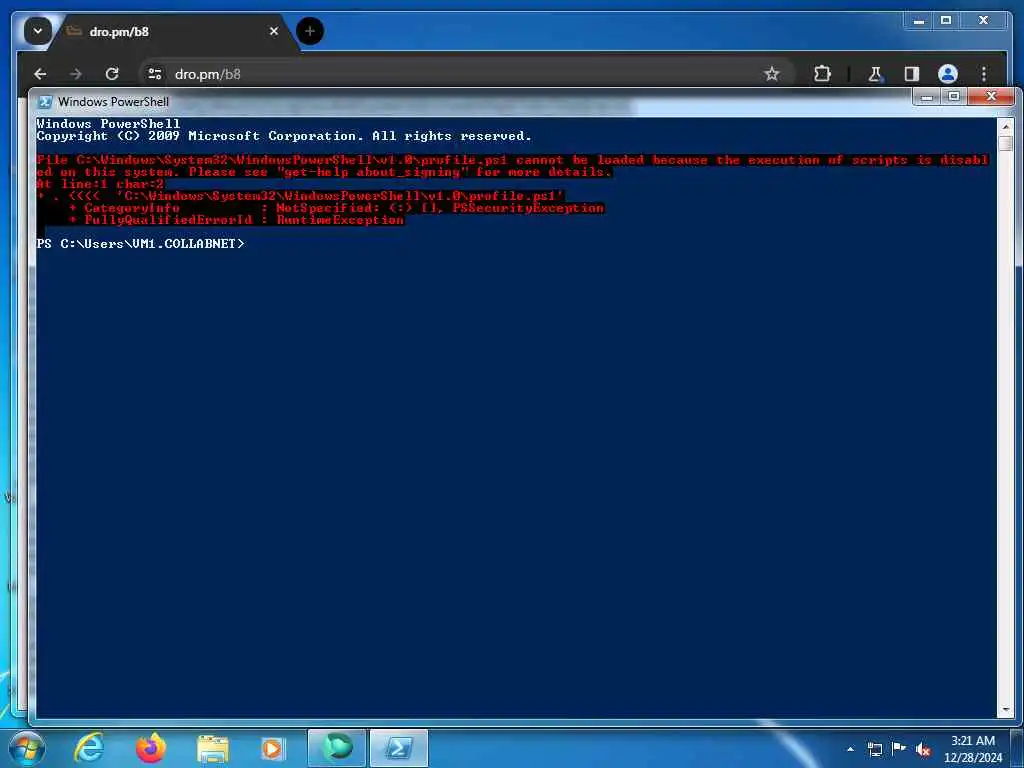Launch Firefox from taskbar

point(151,748)
